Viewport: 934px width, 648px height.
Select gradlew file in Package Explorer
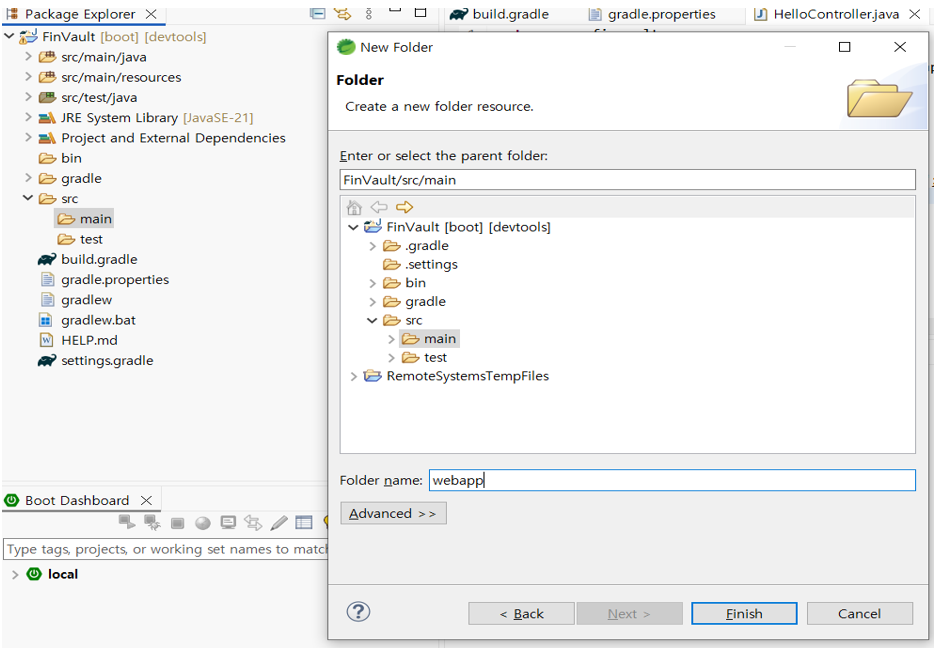(76, 300)
